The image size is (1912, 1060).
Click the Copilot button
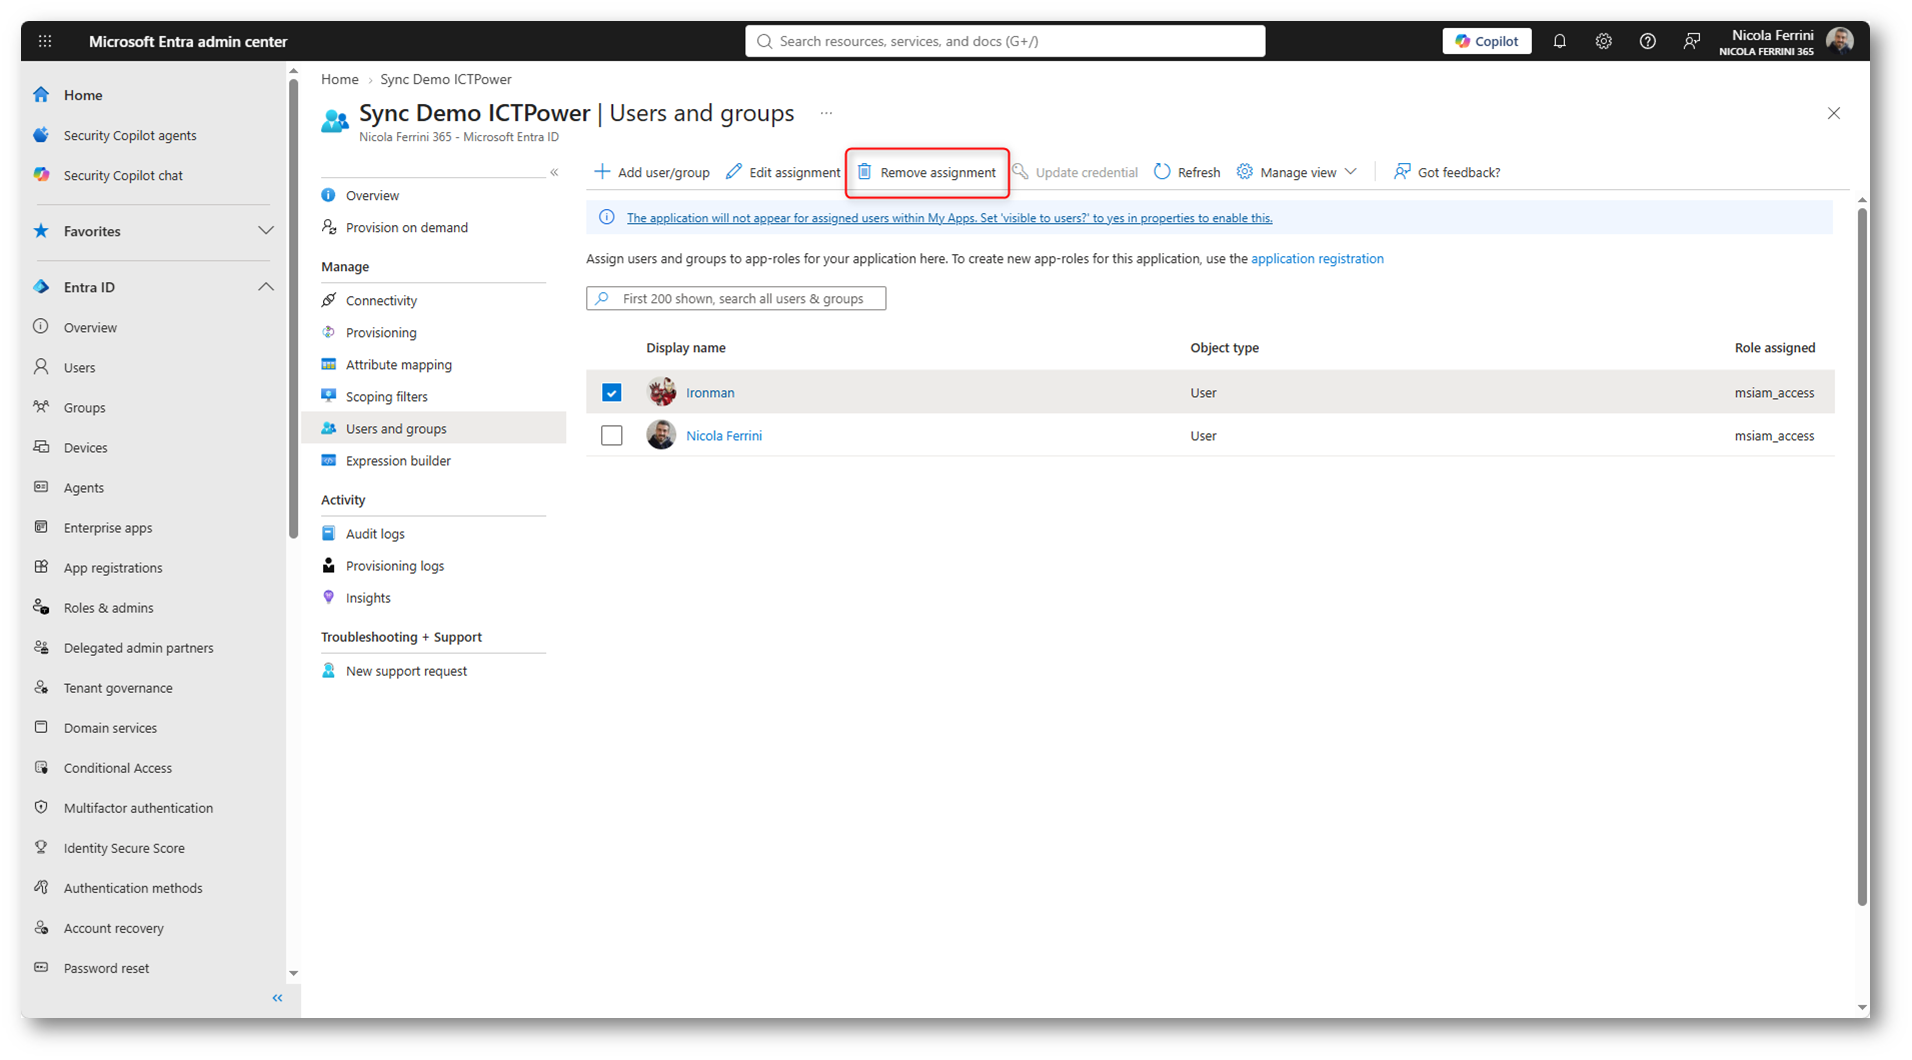click(x=1486, y=41)
